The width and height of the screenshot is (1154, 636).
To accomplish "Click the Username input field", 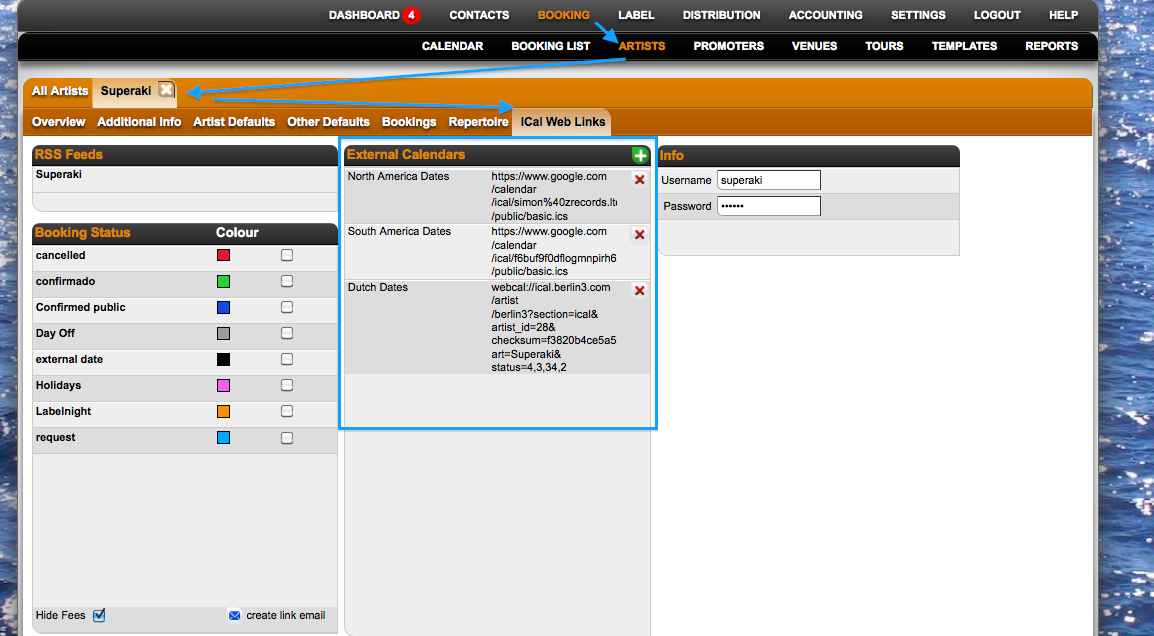I will click(x=768, y=180).
